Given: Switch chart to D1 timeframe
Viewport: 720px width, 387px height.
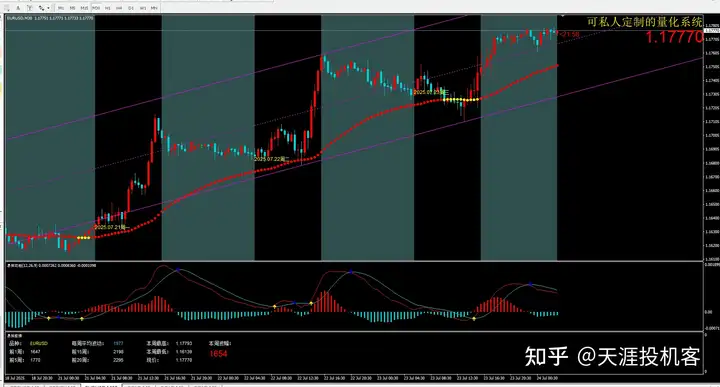Looking at the screenshot, I should tap(131, 8).
